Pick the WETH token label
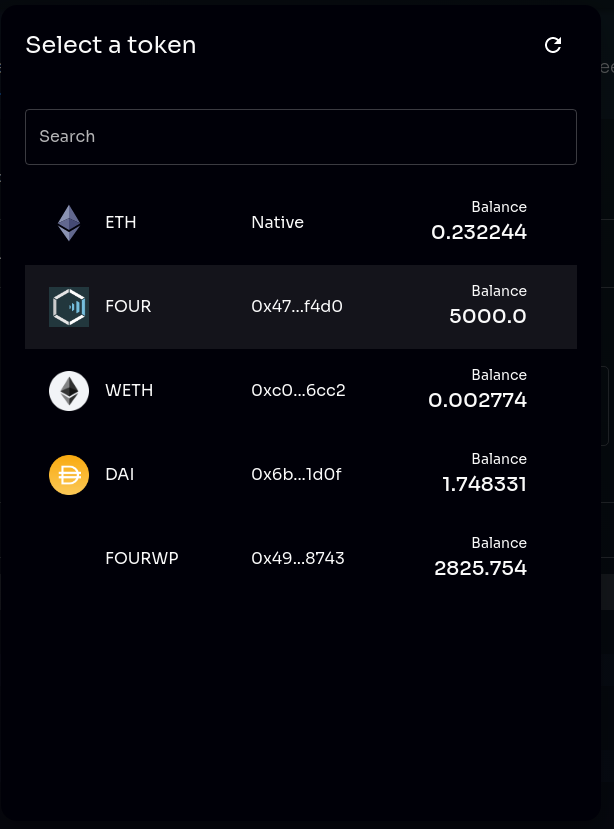 [129, 391]
